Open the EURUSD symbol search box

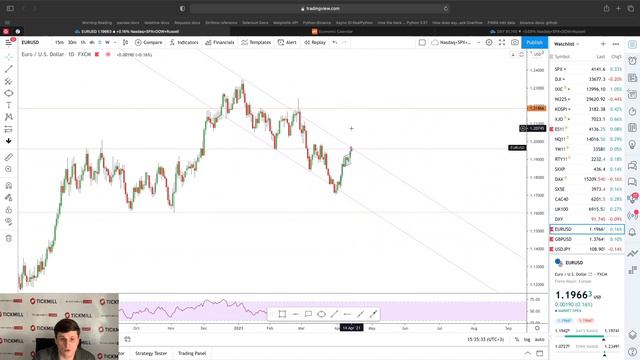coord(31,42)
